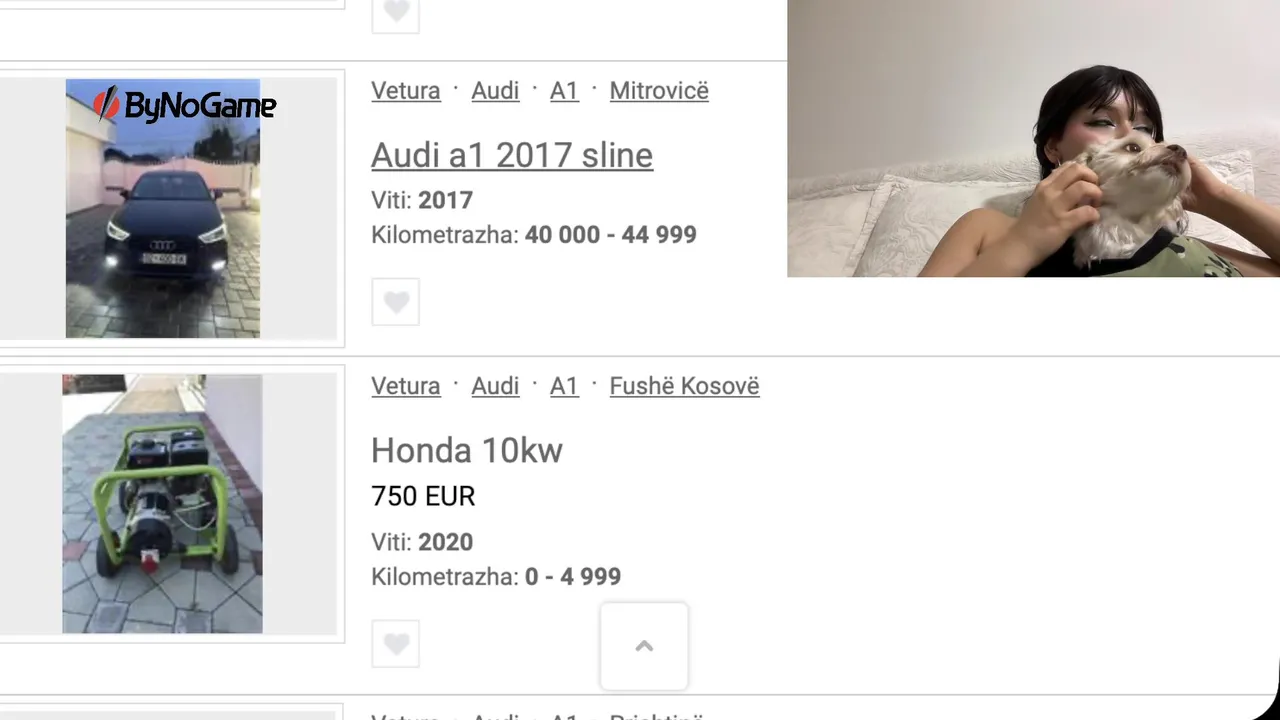Image resolution: width=1280 pixels, height=720 pixels.
Task: Toggle the heart on the Honda 10kw listing
Action: click(x=396, y=644)
